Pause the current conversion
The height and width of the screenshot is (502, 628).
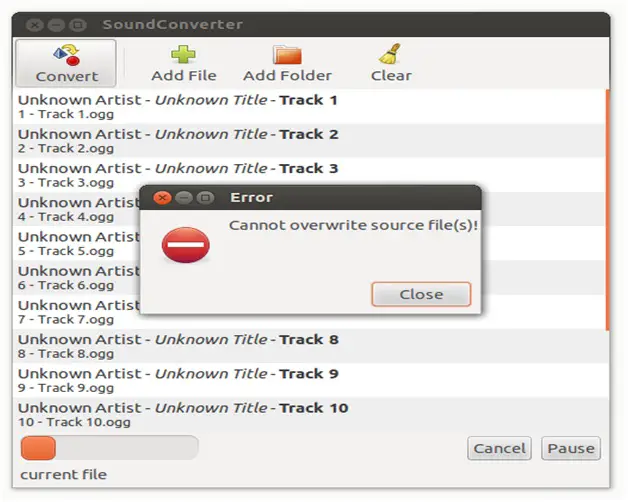pos(571,448)
